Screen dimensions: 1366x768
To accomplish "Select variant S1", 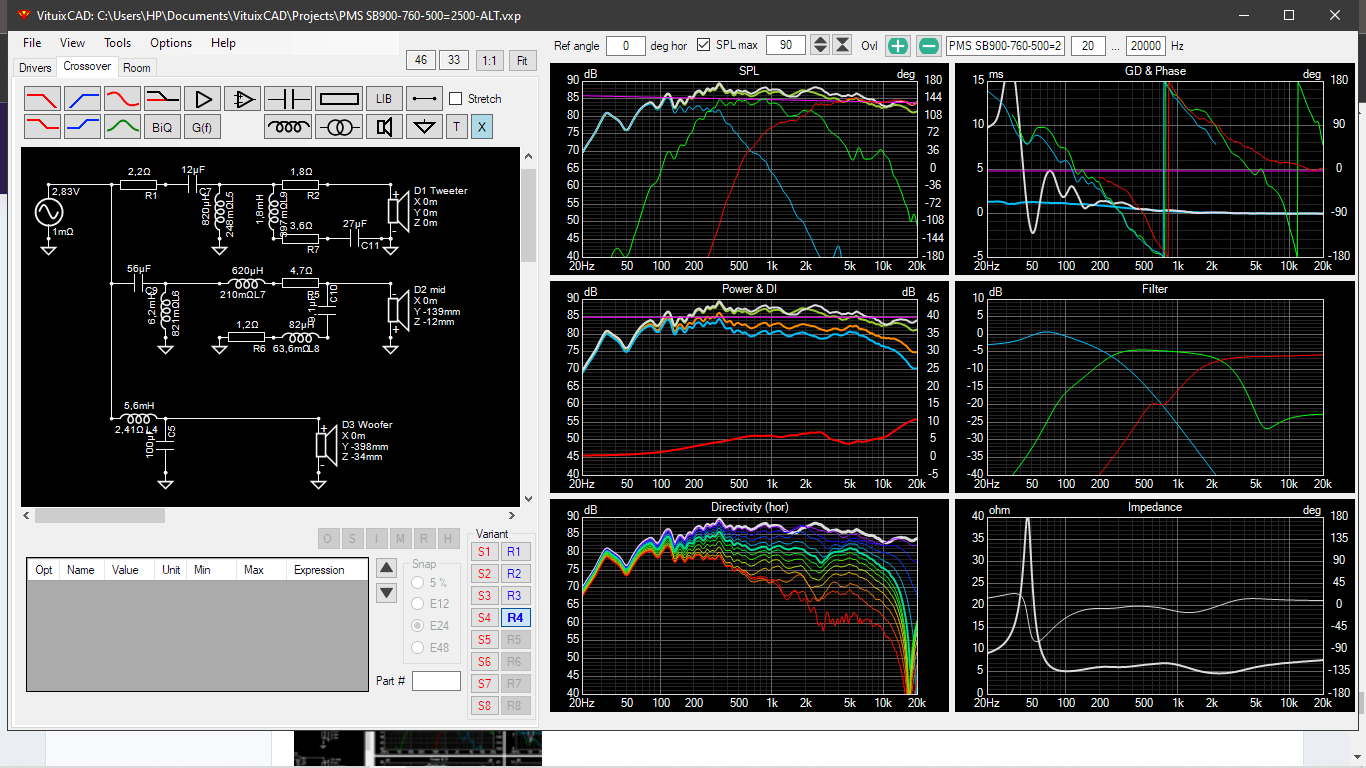I will [x=484, y=552].
